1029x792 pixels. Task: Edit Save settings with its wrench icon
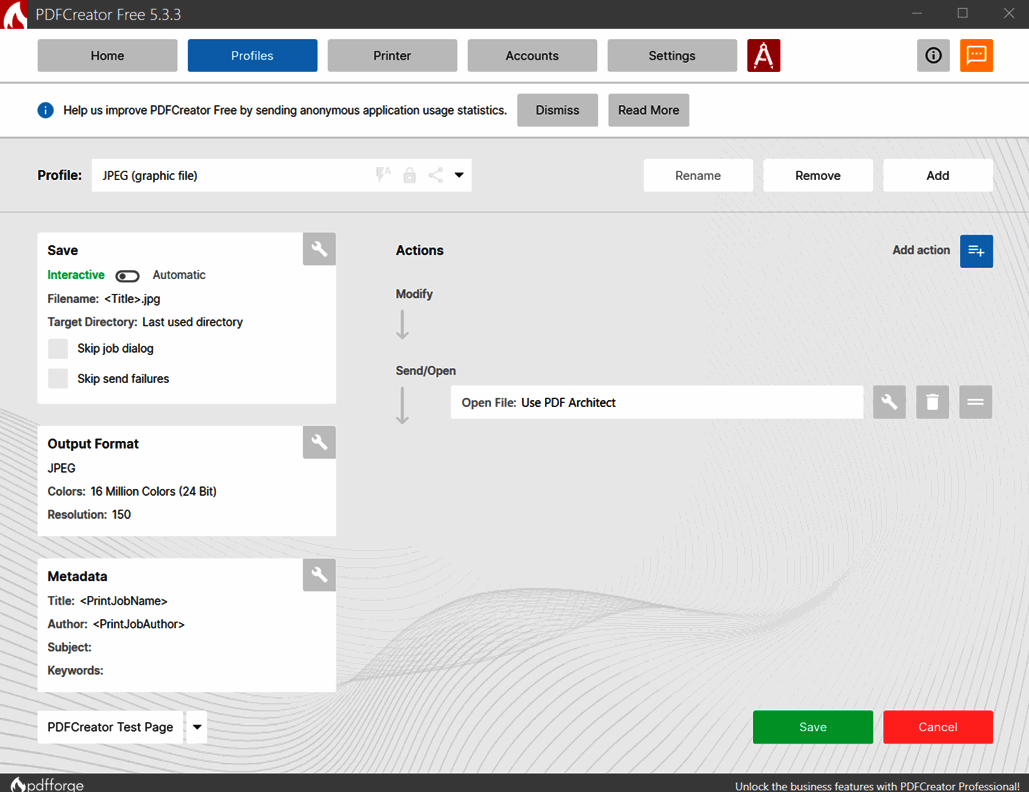[320, 249]
